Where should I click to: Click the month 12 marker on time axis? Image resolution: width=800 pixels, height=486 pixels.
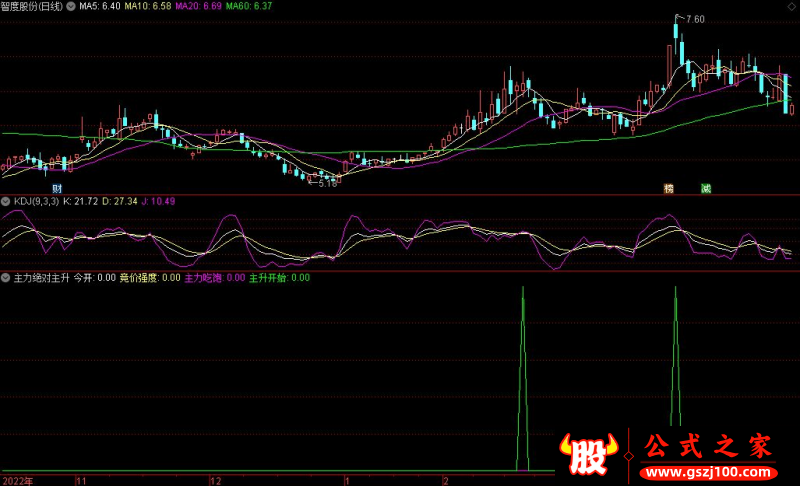pos(214,481)
